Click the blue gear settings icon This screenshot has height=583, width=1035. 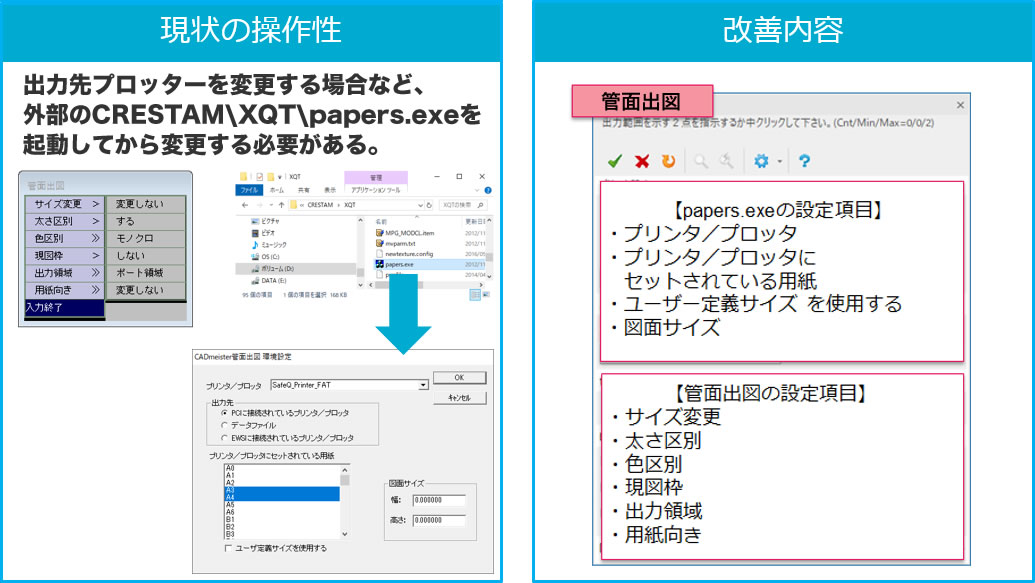click(761, 160)
